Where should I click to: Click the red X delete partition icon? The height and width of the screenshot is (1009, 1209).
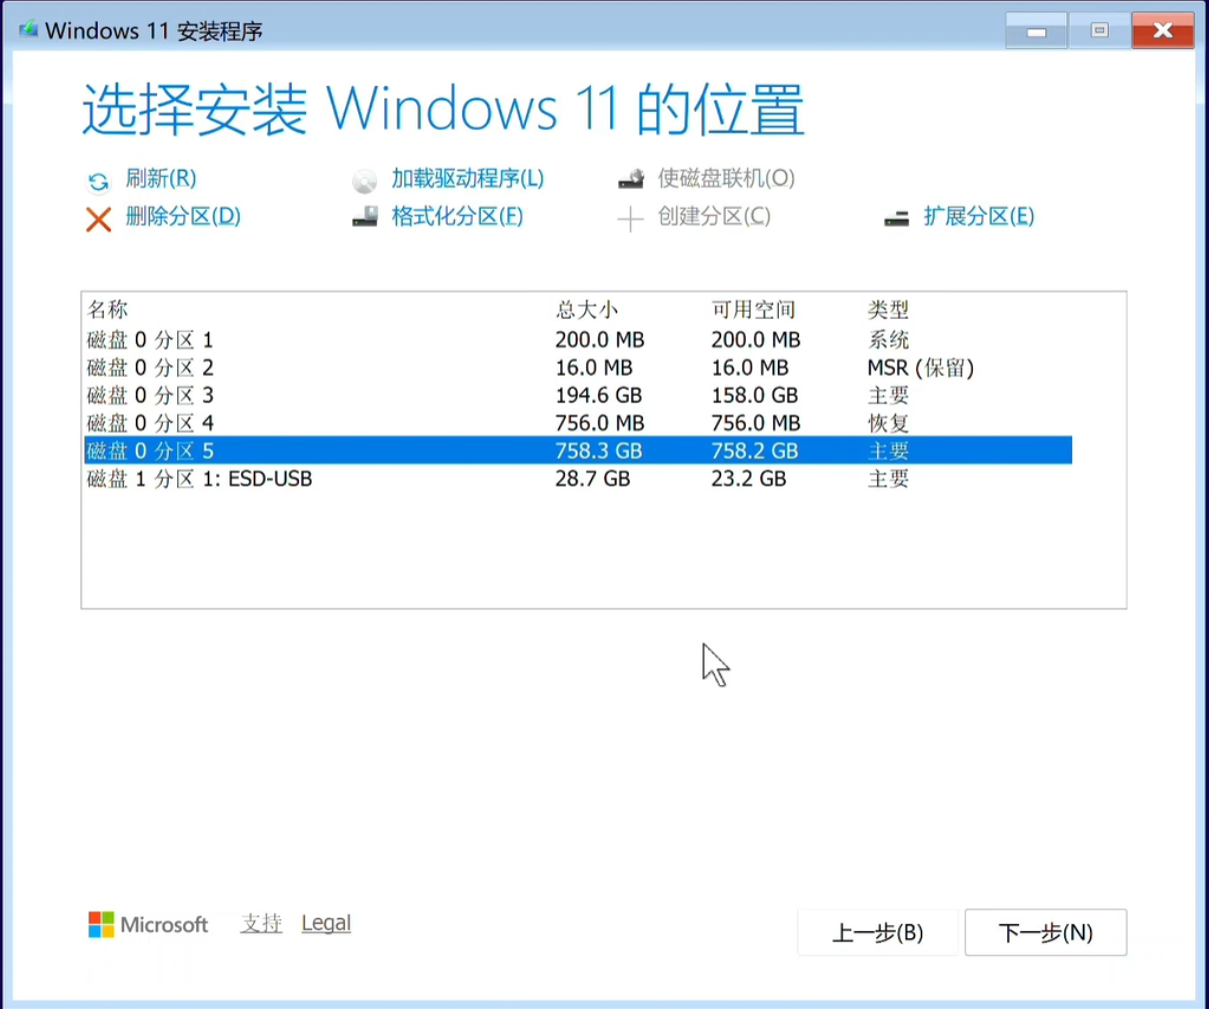coord(98,219)
